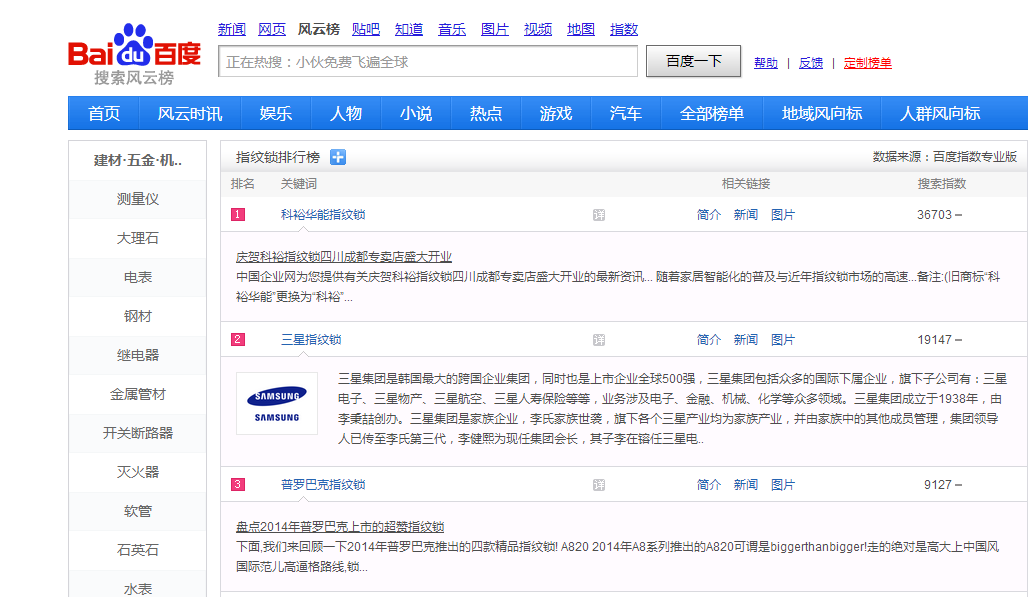
Task: Click the Baidu logo
Action: [134, 54]
